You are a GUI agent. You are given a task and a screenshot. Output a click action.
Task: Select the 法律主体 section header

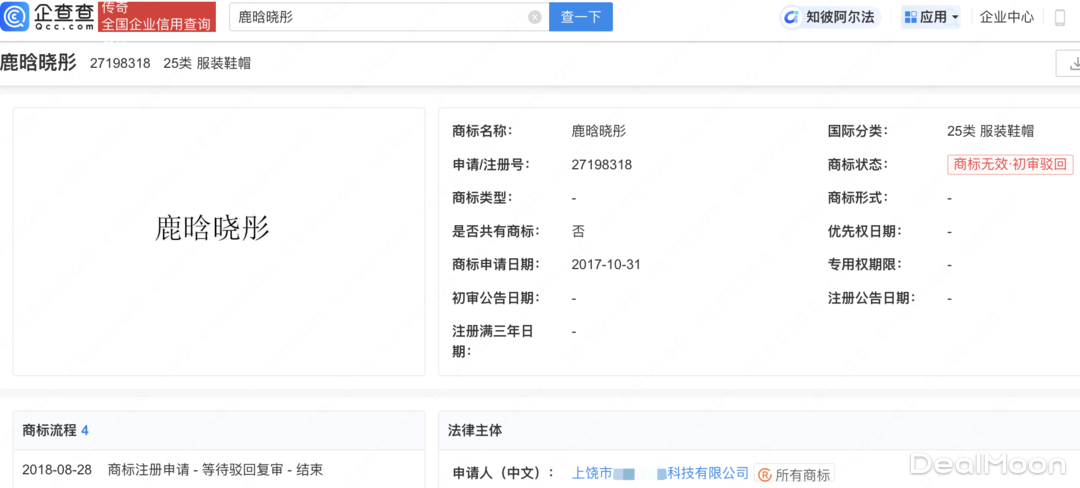click(x=475, y=430)
